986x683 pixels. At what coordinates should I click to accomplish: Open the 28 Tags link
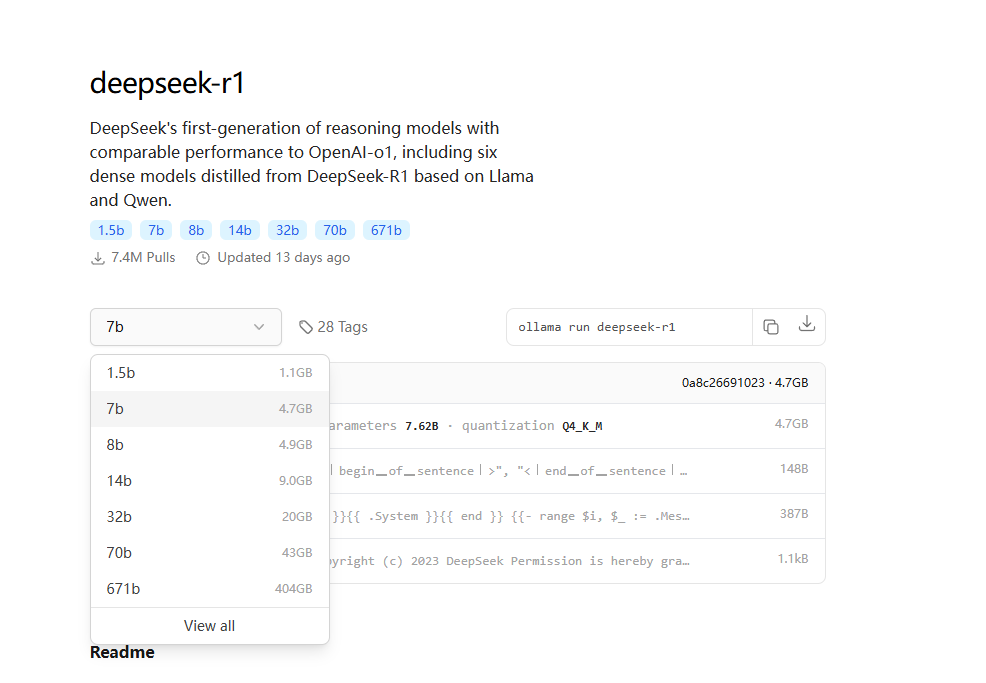pyautogui.click(x=342, y=327)
